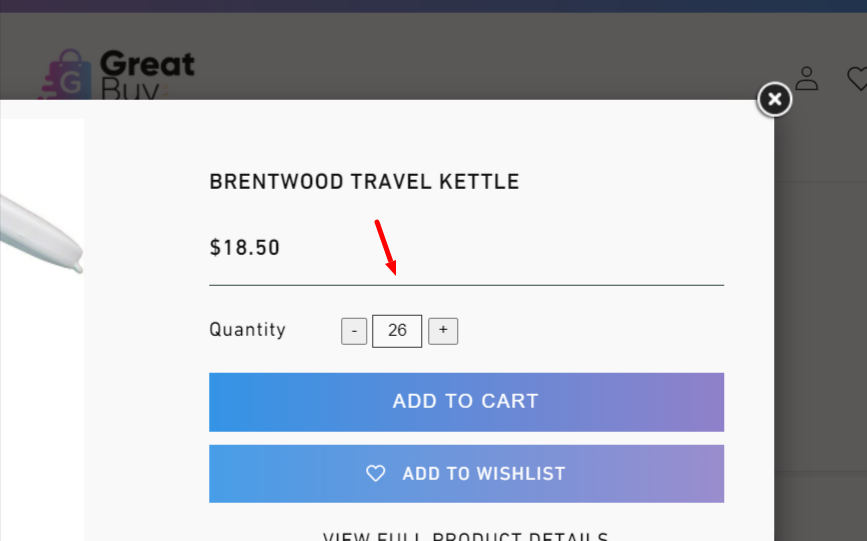Increase quantity with the plus button
This screenshot has width=867, height=541.
[x=443, y=331]
